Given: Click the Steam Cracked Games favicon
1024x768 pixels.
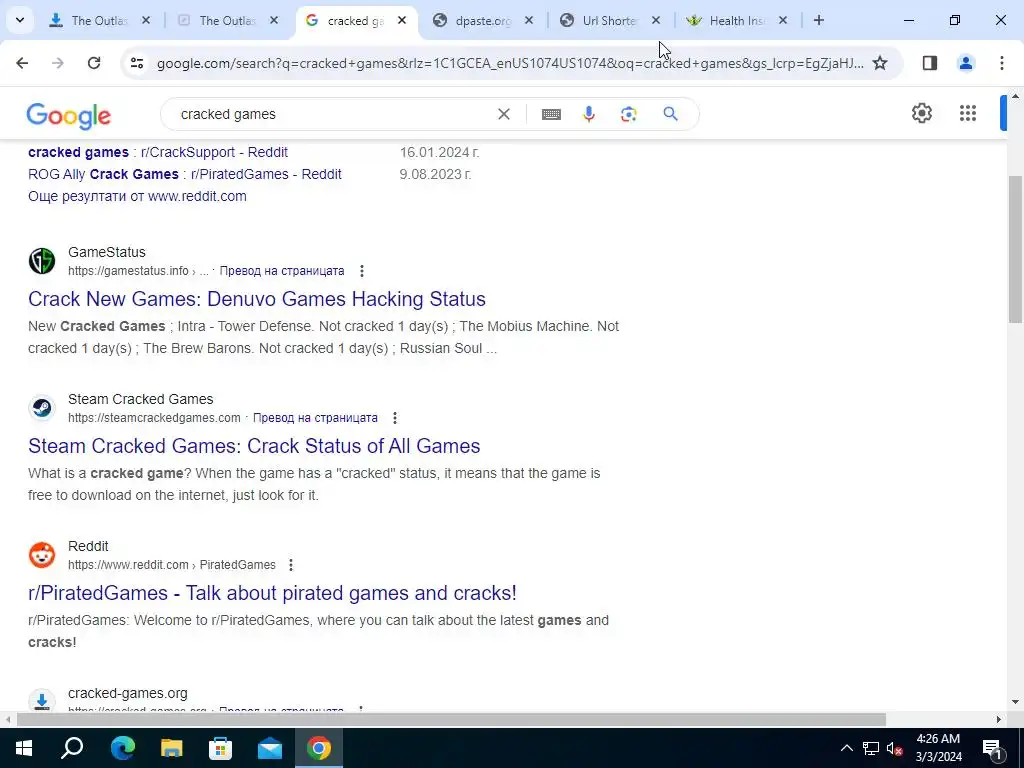Looking at the screenshot, I should pyautogui.click(x=42, y=408).
